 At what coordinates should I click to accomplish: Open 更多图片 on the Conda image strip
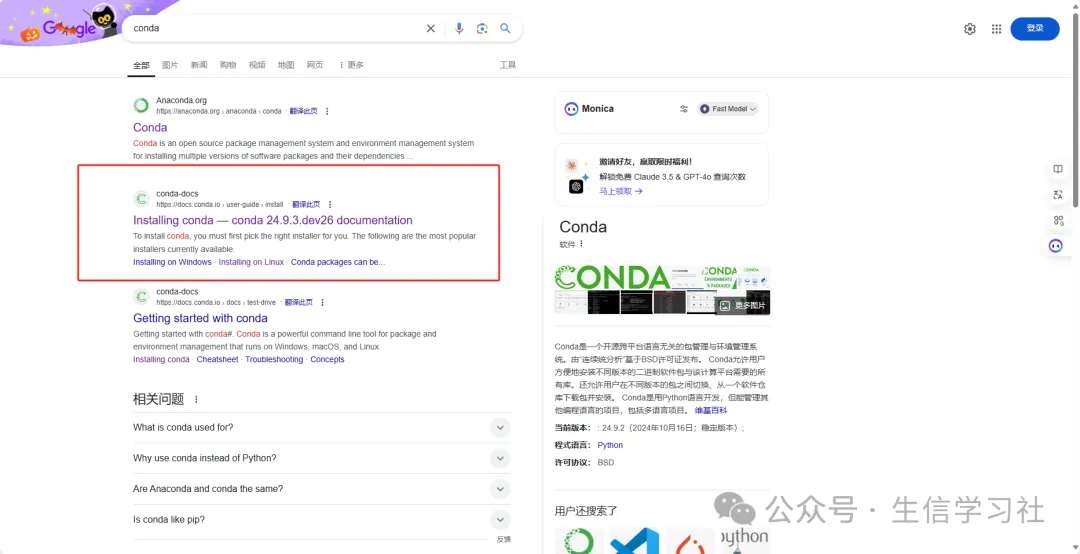tap(742, 305)
